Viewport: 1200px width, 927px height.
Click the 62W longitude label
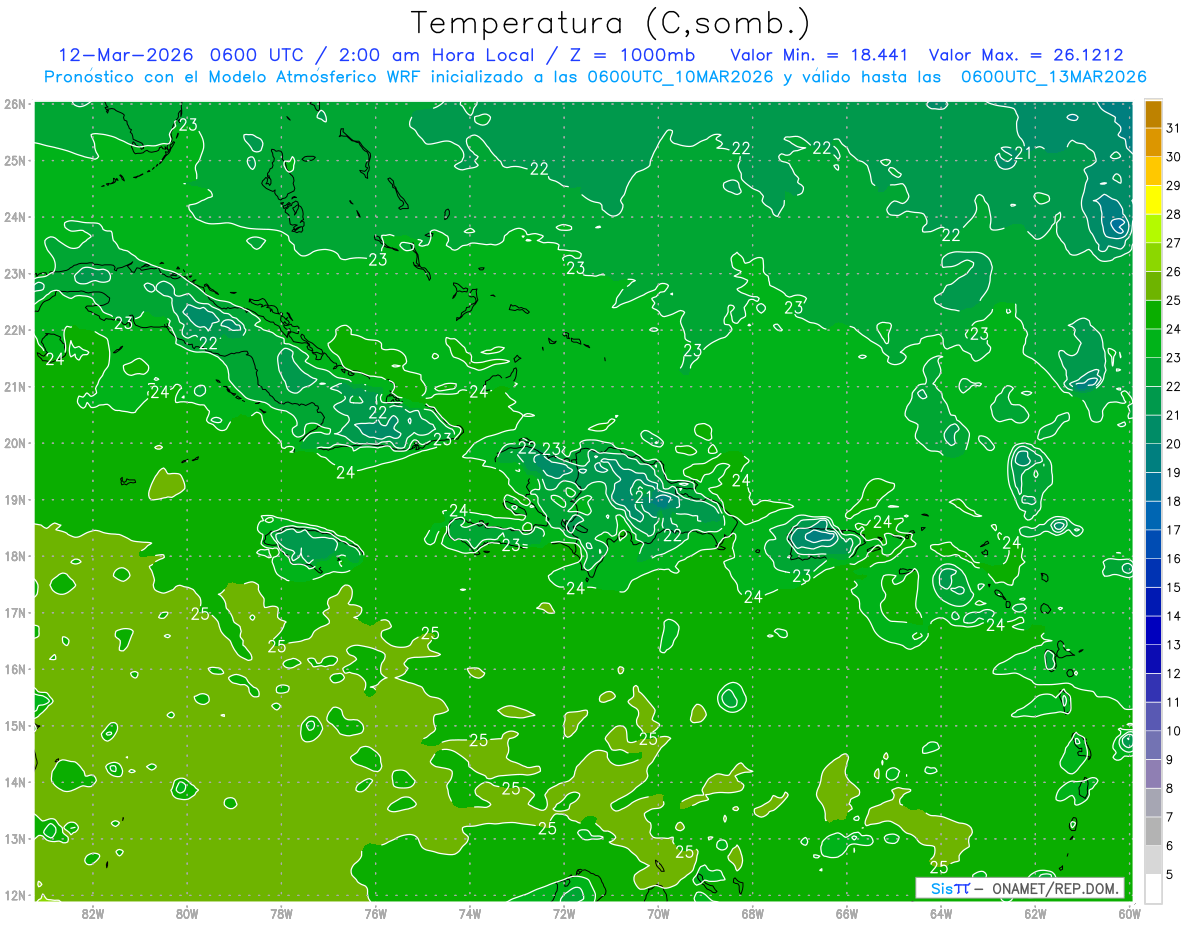[1035, 913]
